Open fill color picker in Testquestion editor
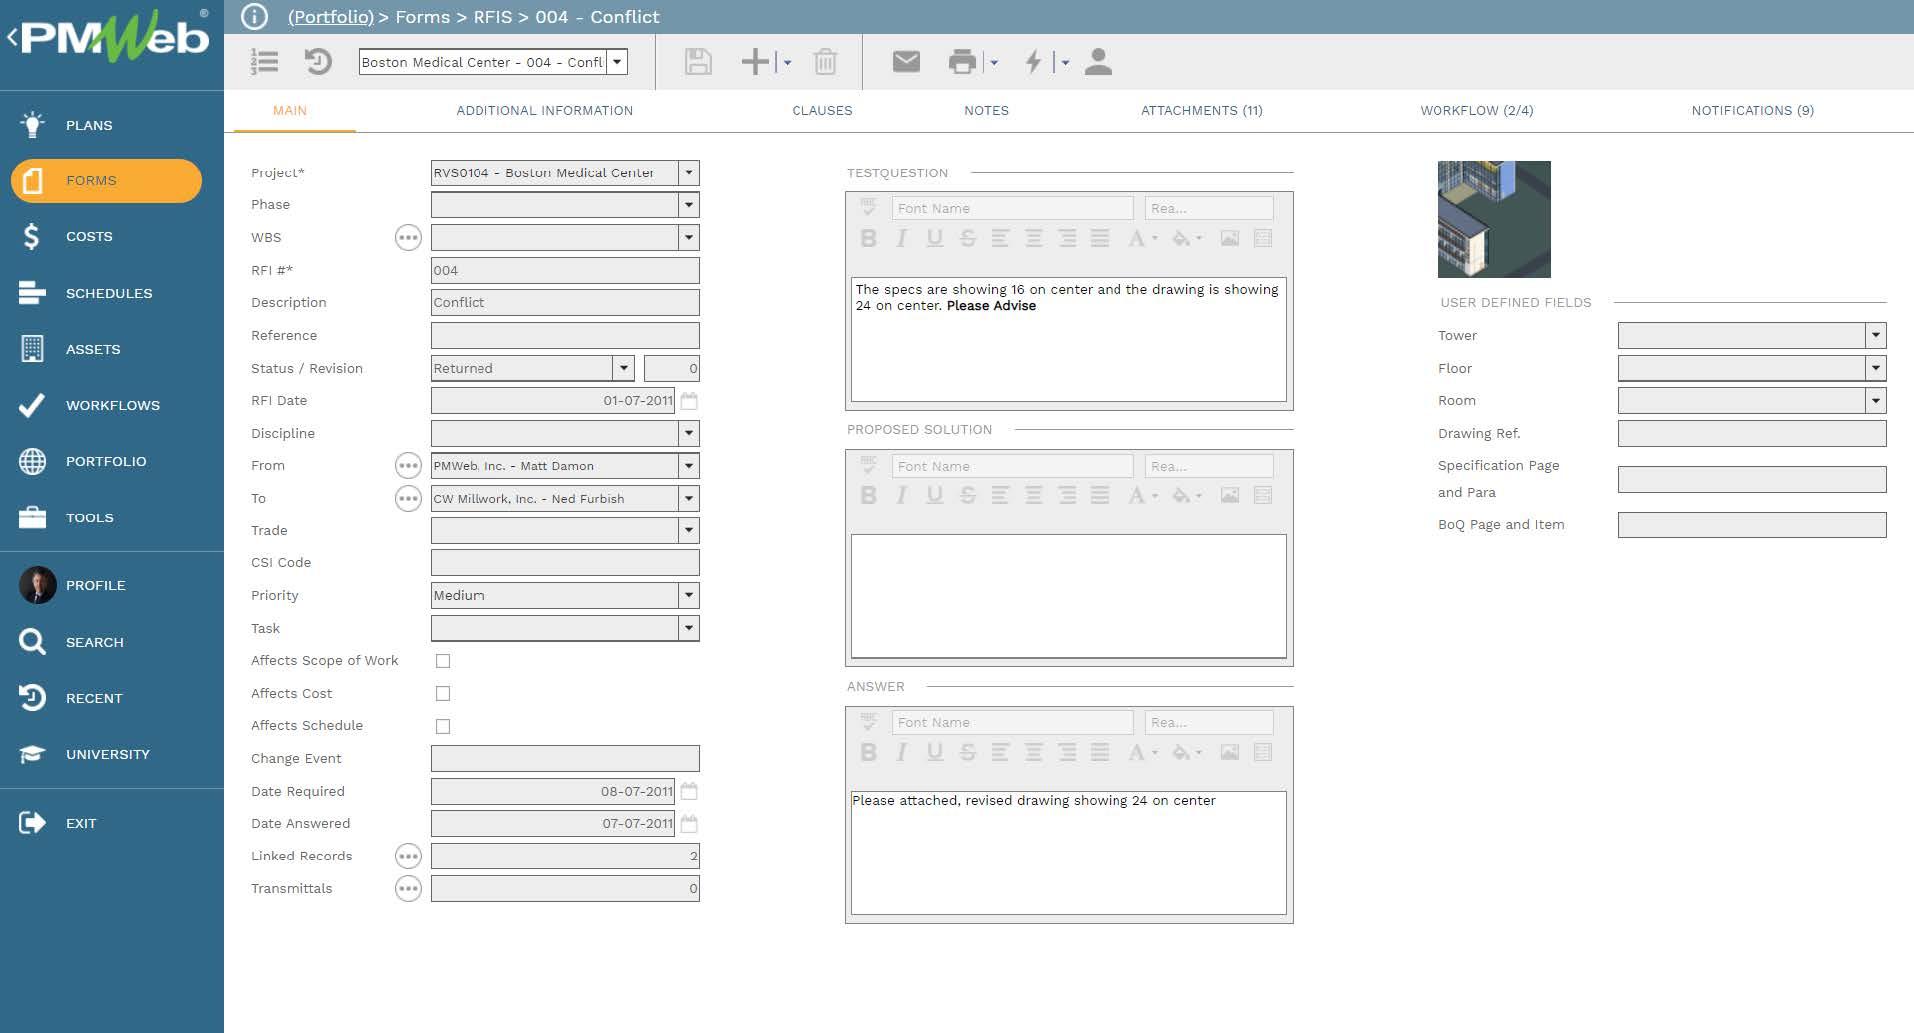Viewport: 1914px width, 1033px height. pyautogui.click(x=1187, y=239)
